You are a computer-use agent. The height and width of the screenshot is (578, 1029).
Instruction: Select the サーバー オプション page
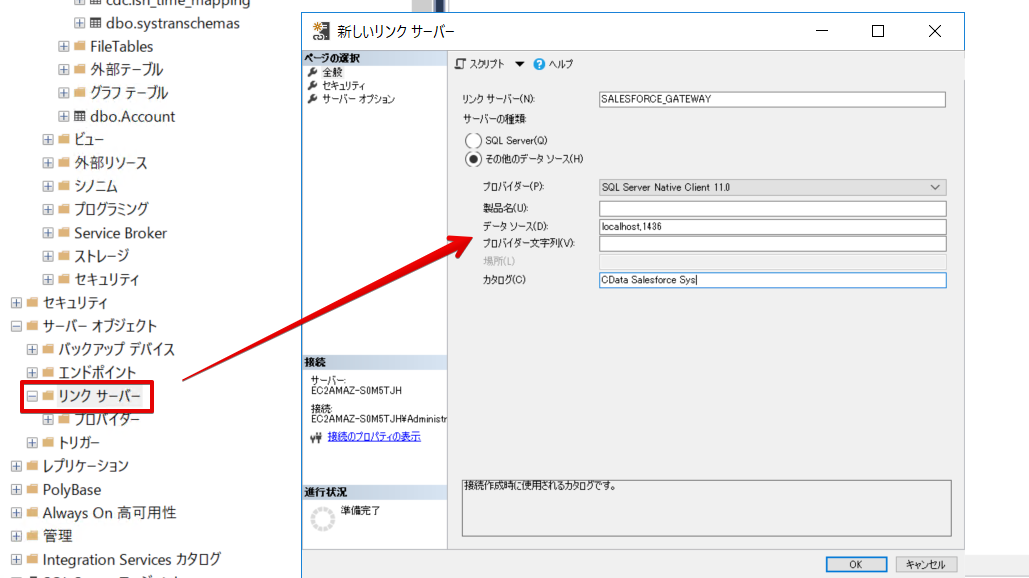(358, 99)
